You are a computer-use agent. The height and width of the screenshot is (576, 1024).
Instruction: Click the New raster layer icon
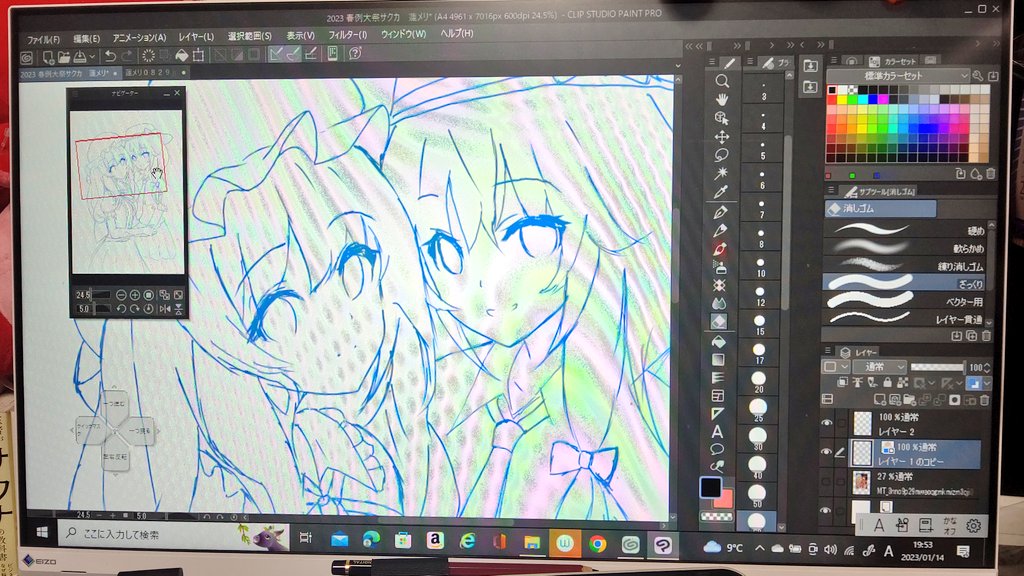click(x=880, y=400)
